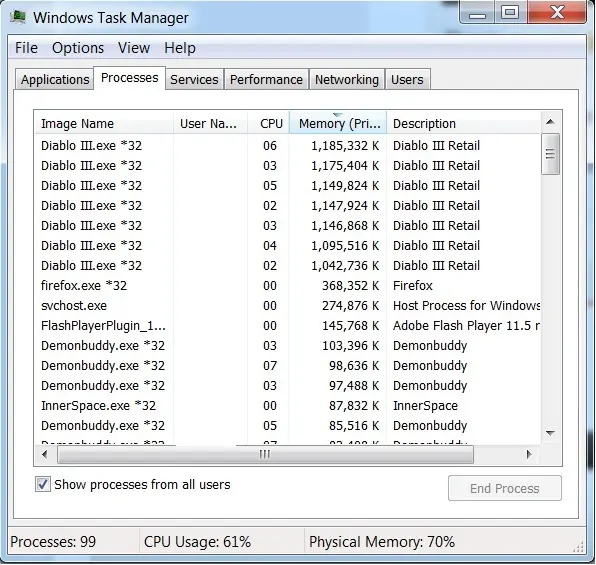Click the horizontal scrollbar right arrow
Viewport: 596px width, 565px height.
pos(529,454)
